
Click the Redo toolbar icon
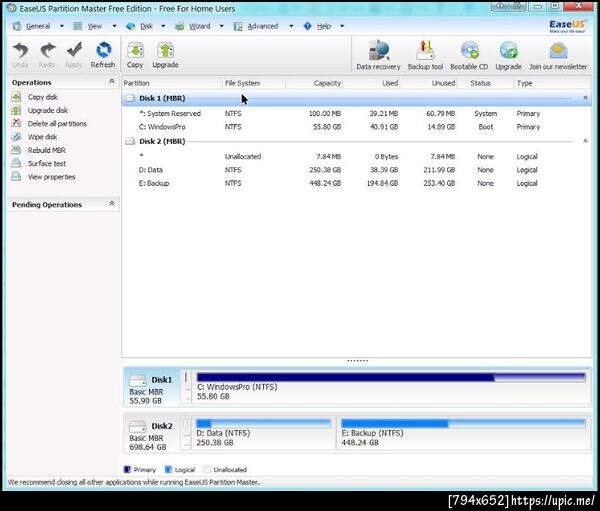pyautogui.click(x=47, y=51)
